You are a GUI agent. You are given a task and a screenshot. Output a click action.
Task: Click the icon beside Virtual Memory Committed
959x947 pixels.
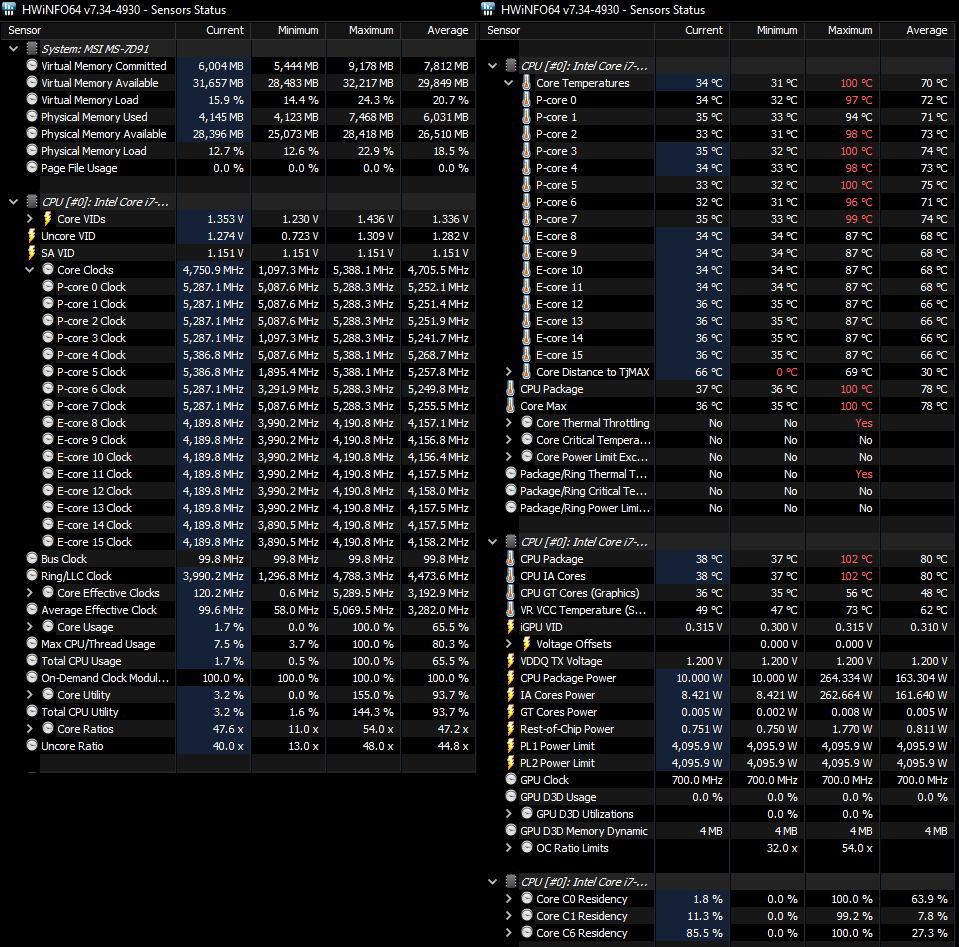tap(32, 65)
